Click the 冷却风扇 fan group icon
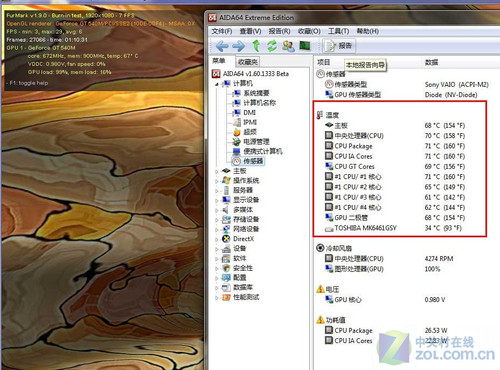 (x=320, y=248)
